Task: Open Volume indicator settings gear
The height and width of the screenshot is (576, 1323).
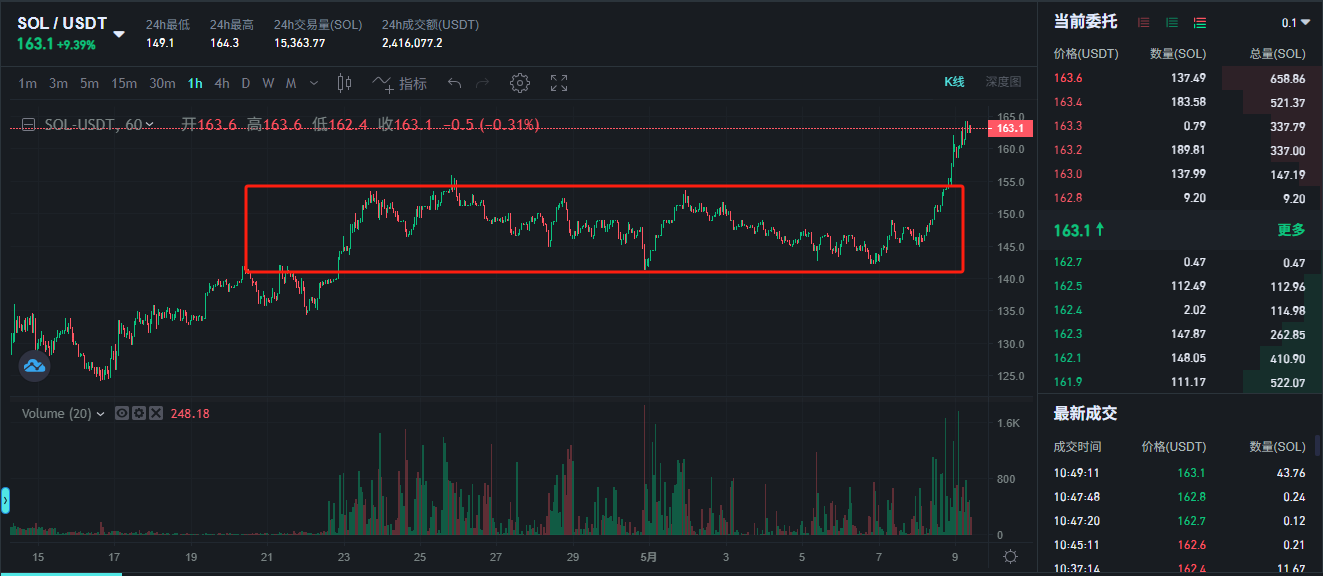Action: [138, 413]
